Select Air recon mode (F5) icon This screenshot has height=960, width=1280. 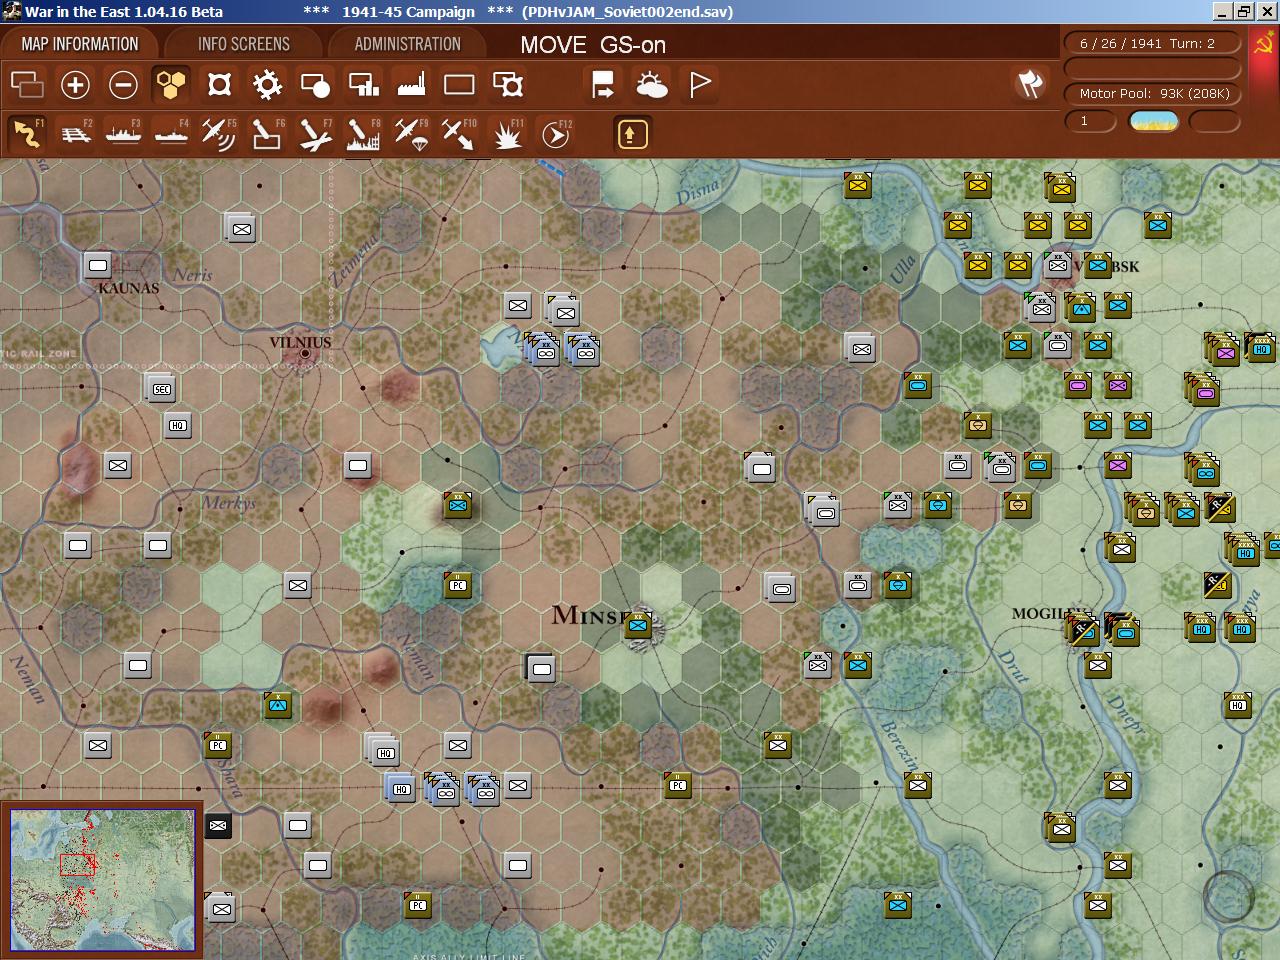(219, 134)
